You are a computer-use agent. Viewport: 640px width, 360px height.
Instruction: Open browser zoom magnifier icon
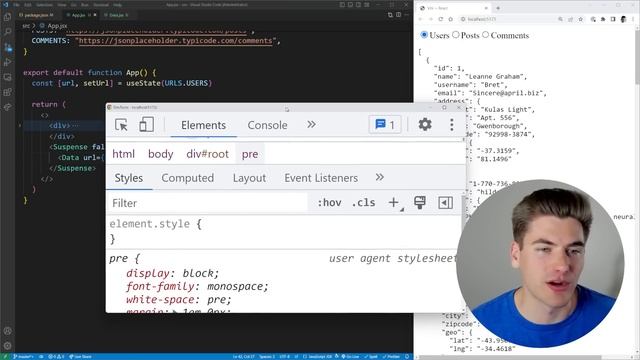[560, 19]
